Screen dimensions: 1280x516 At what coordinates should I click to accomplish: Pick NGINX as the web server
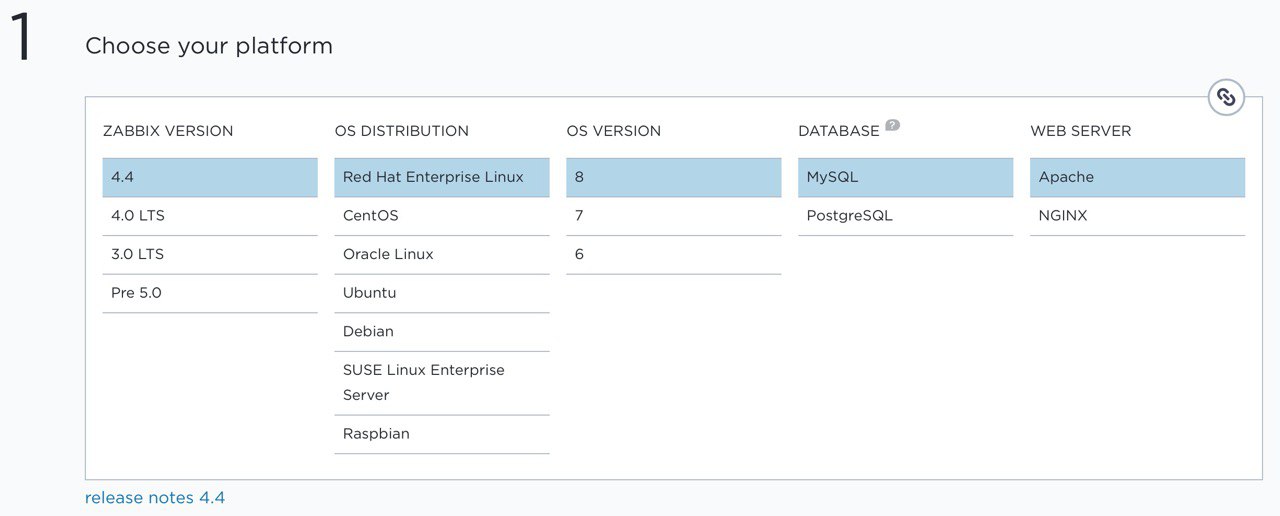coord(1138,216)
